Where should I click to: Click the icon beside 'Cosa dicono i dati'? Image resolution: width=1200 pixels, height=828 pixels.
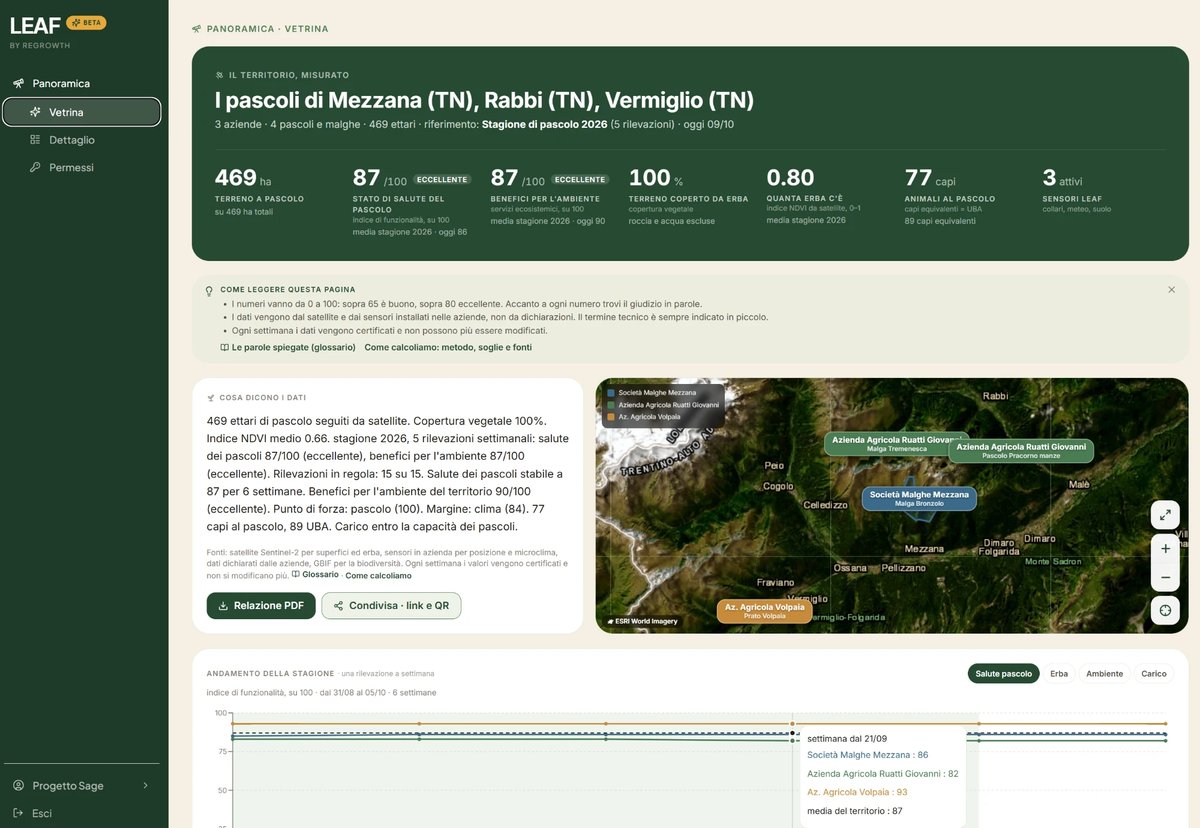coord(211,397)
